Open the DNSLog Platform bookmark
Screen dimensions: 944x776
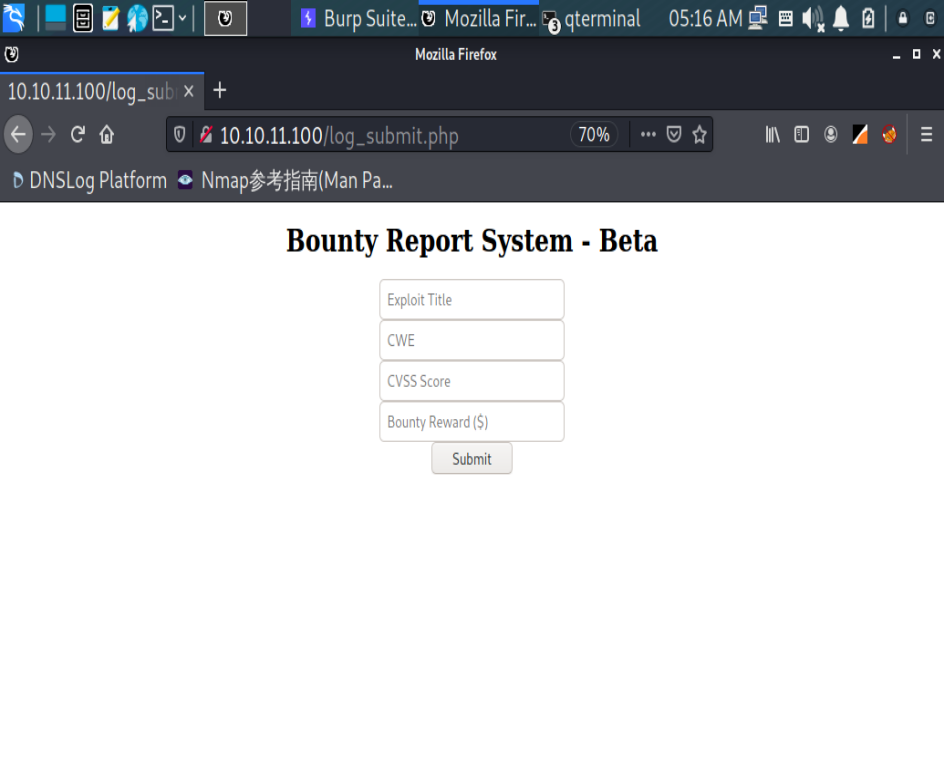tap(89, 180)
